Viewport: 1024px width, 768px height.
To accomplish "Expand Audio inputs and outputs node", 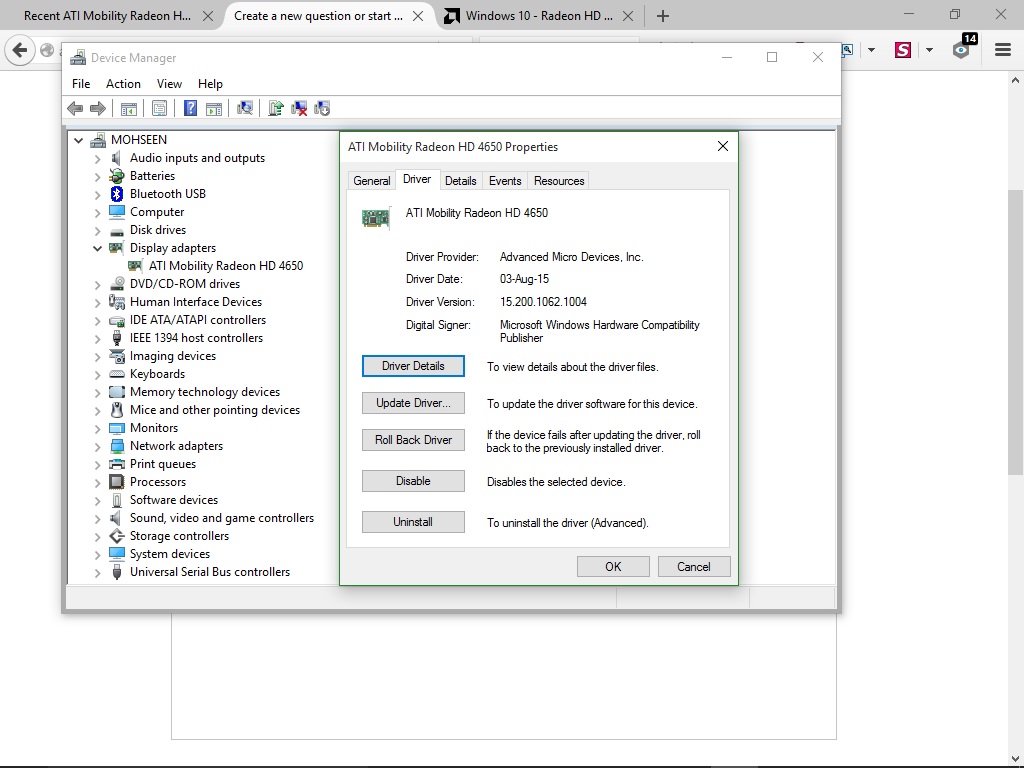I will click(x=97, y=159).
